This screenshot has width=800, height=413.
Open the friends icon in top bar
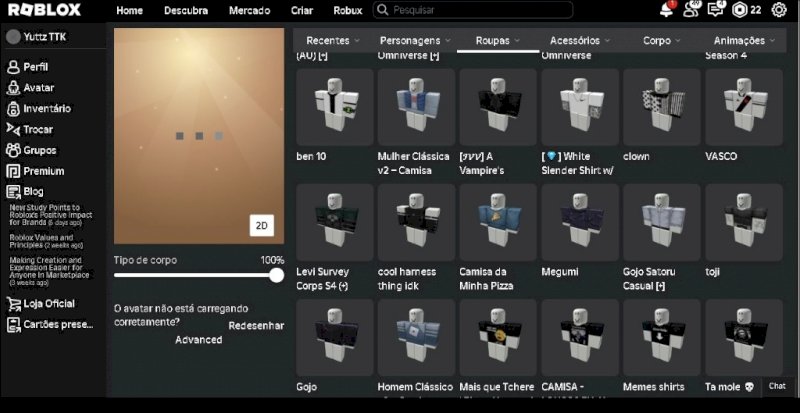692,10
